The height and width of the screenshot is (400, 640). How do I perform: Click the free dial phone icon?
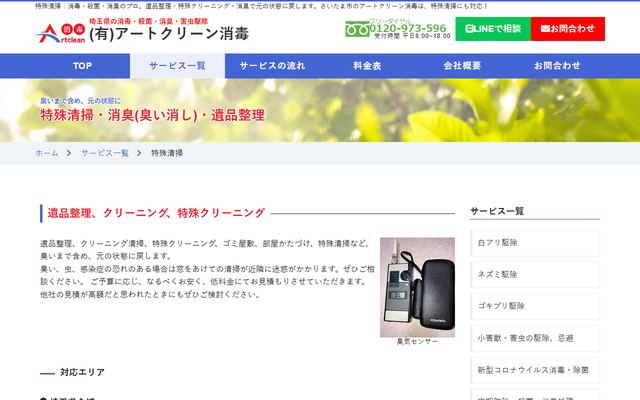click(x=357, y=29)
